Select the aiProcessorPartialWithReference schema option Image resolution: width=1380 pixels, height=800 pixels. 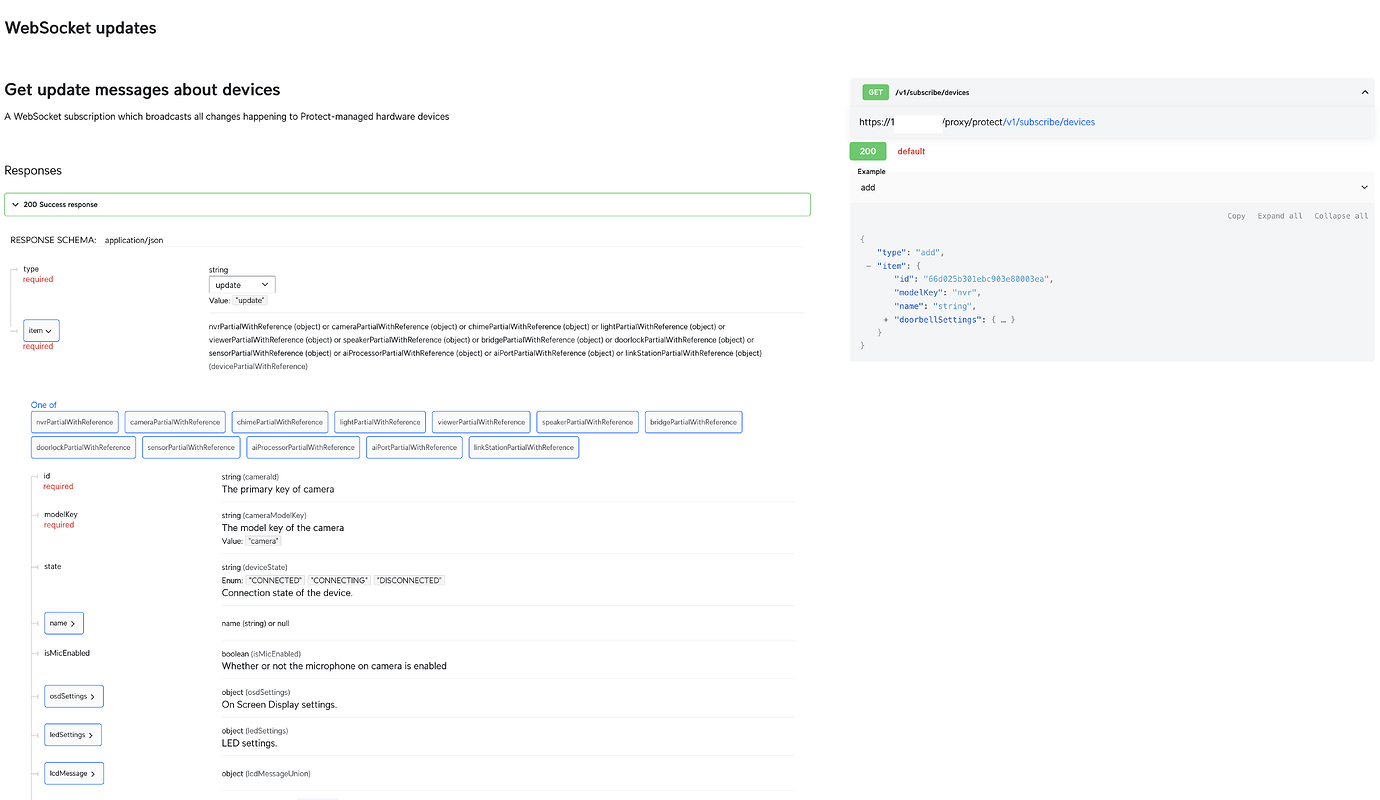coord(302,446)
